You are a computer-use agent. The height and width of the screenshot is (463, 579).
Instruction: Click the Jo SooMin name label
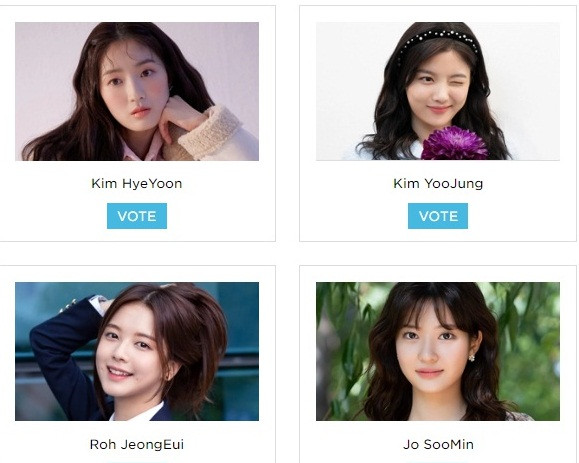[438, 444]
